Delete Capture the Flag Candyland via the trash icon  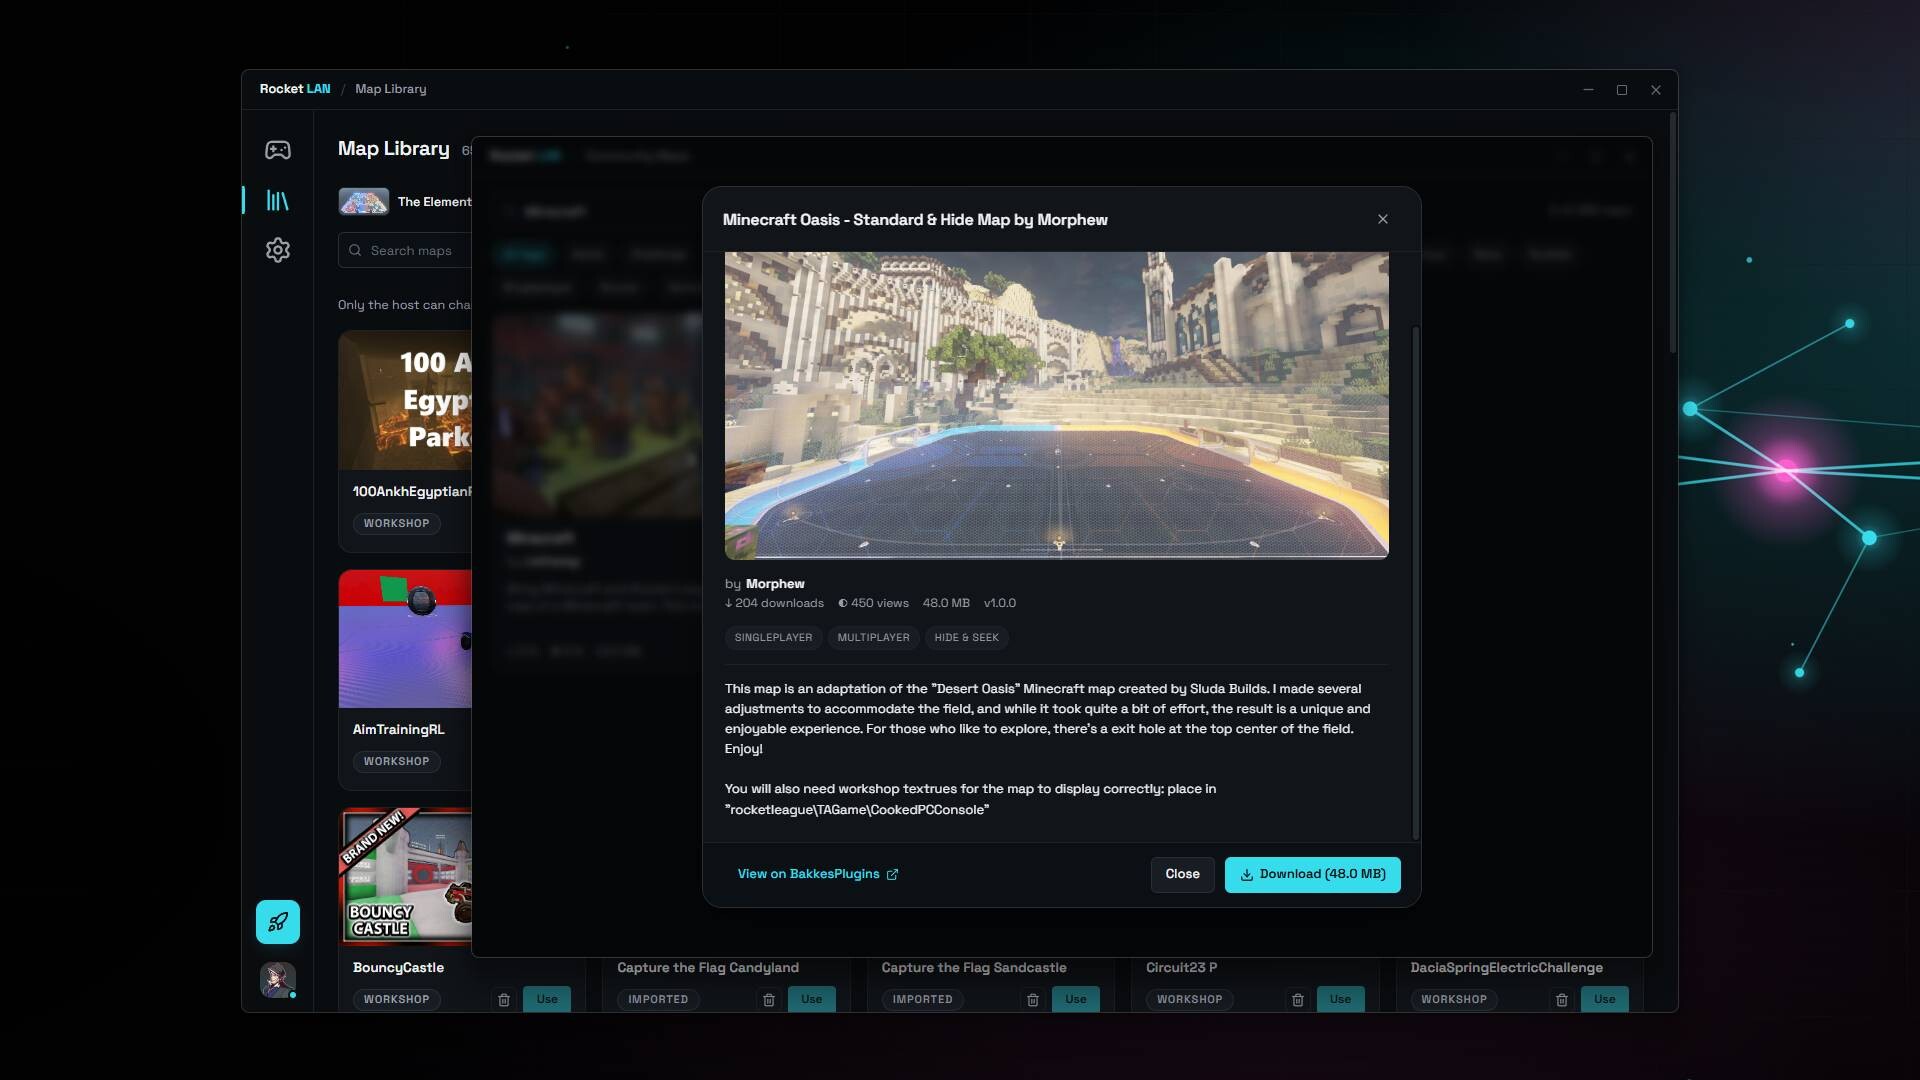pos(769,999)
